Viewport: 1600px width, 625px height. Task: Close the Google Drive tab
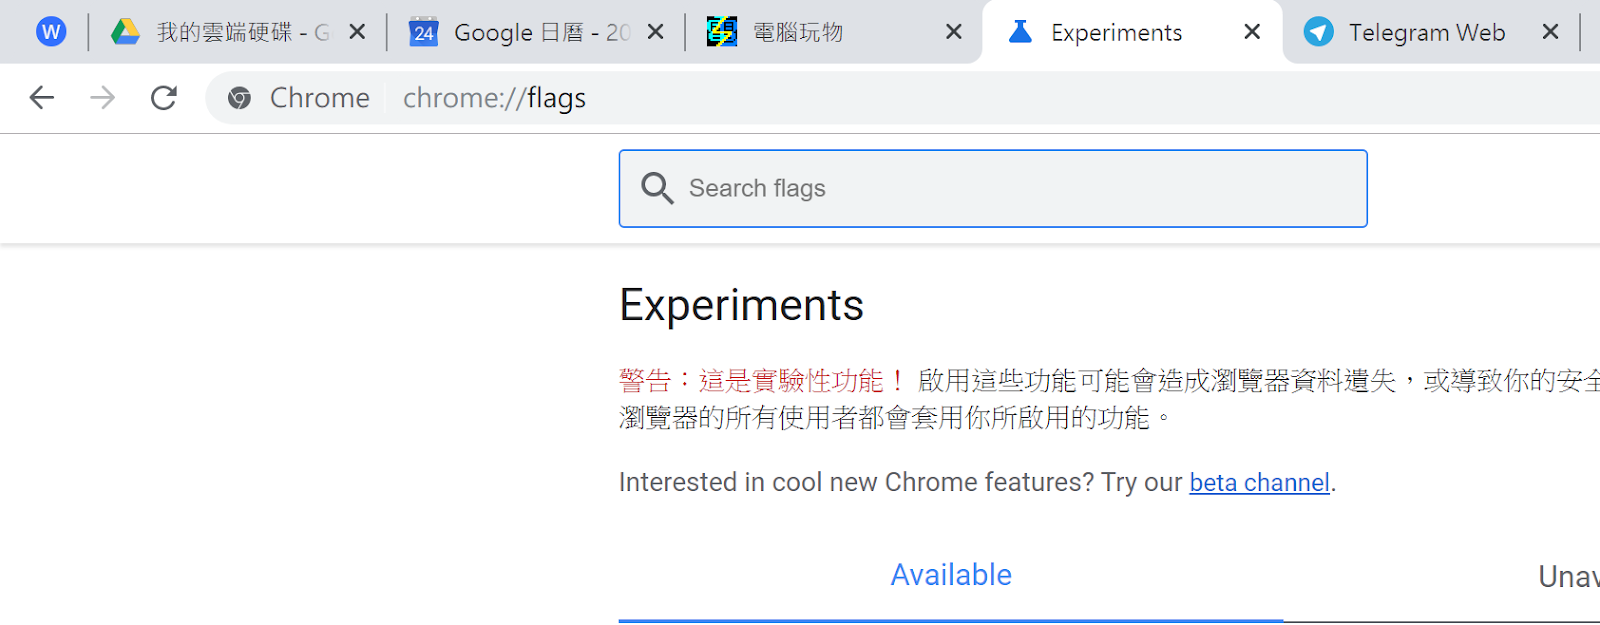[357, 32]
